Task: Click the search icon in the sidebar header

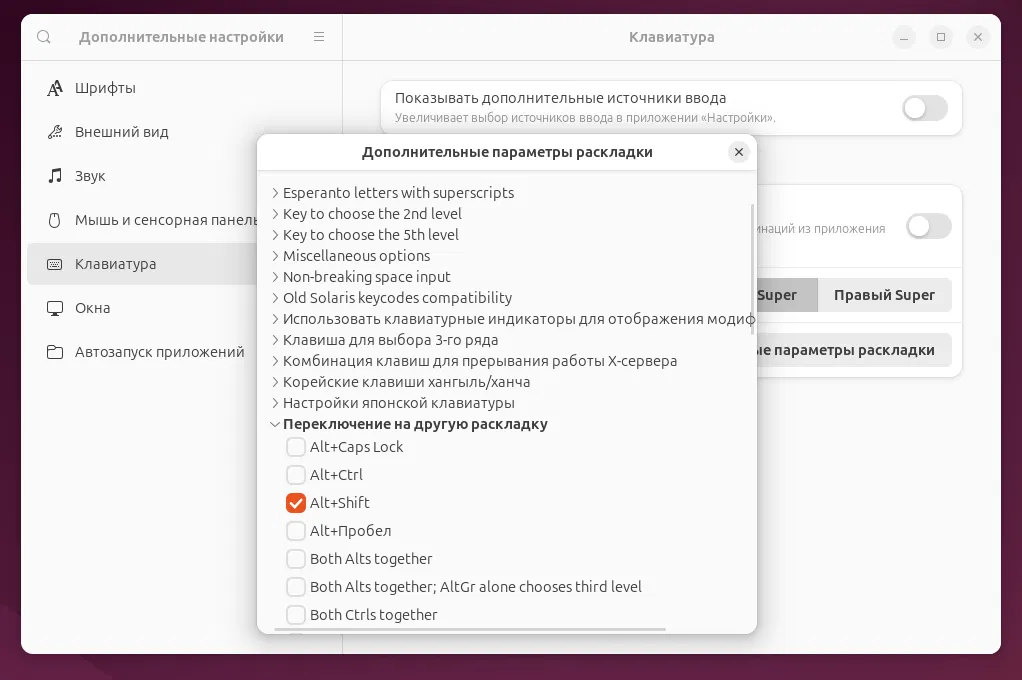Action: (x=44, y=37)
